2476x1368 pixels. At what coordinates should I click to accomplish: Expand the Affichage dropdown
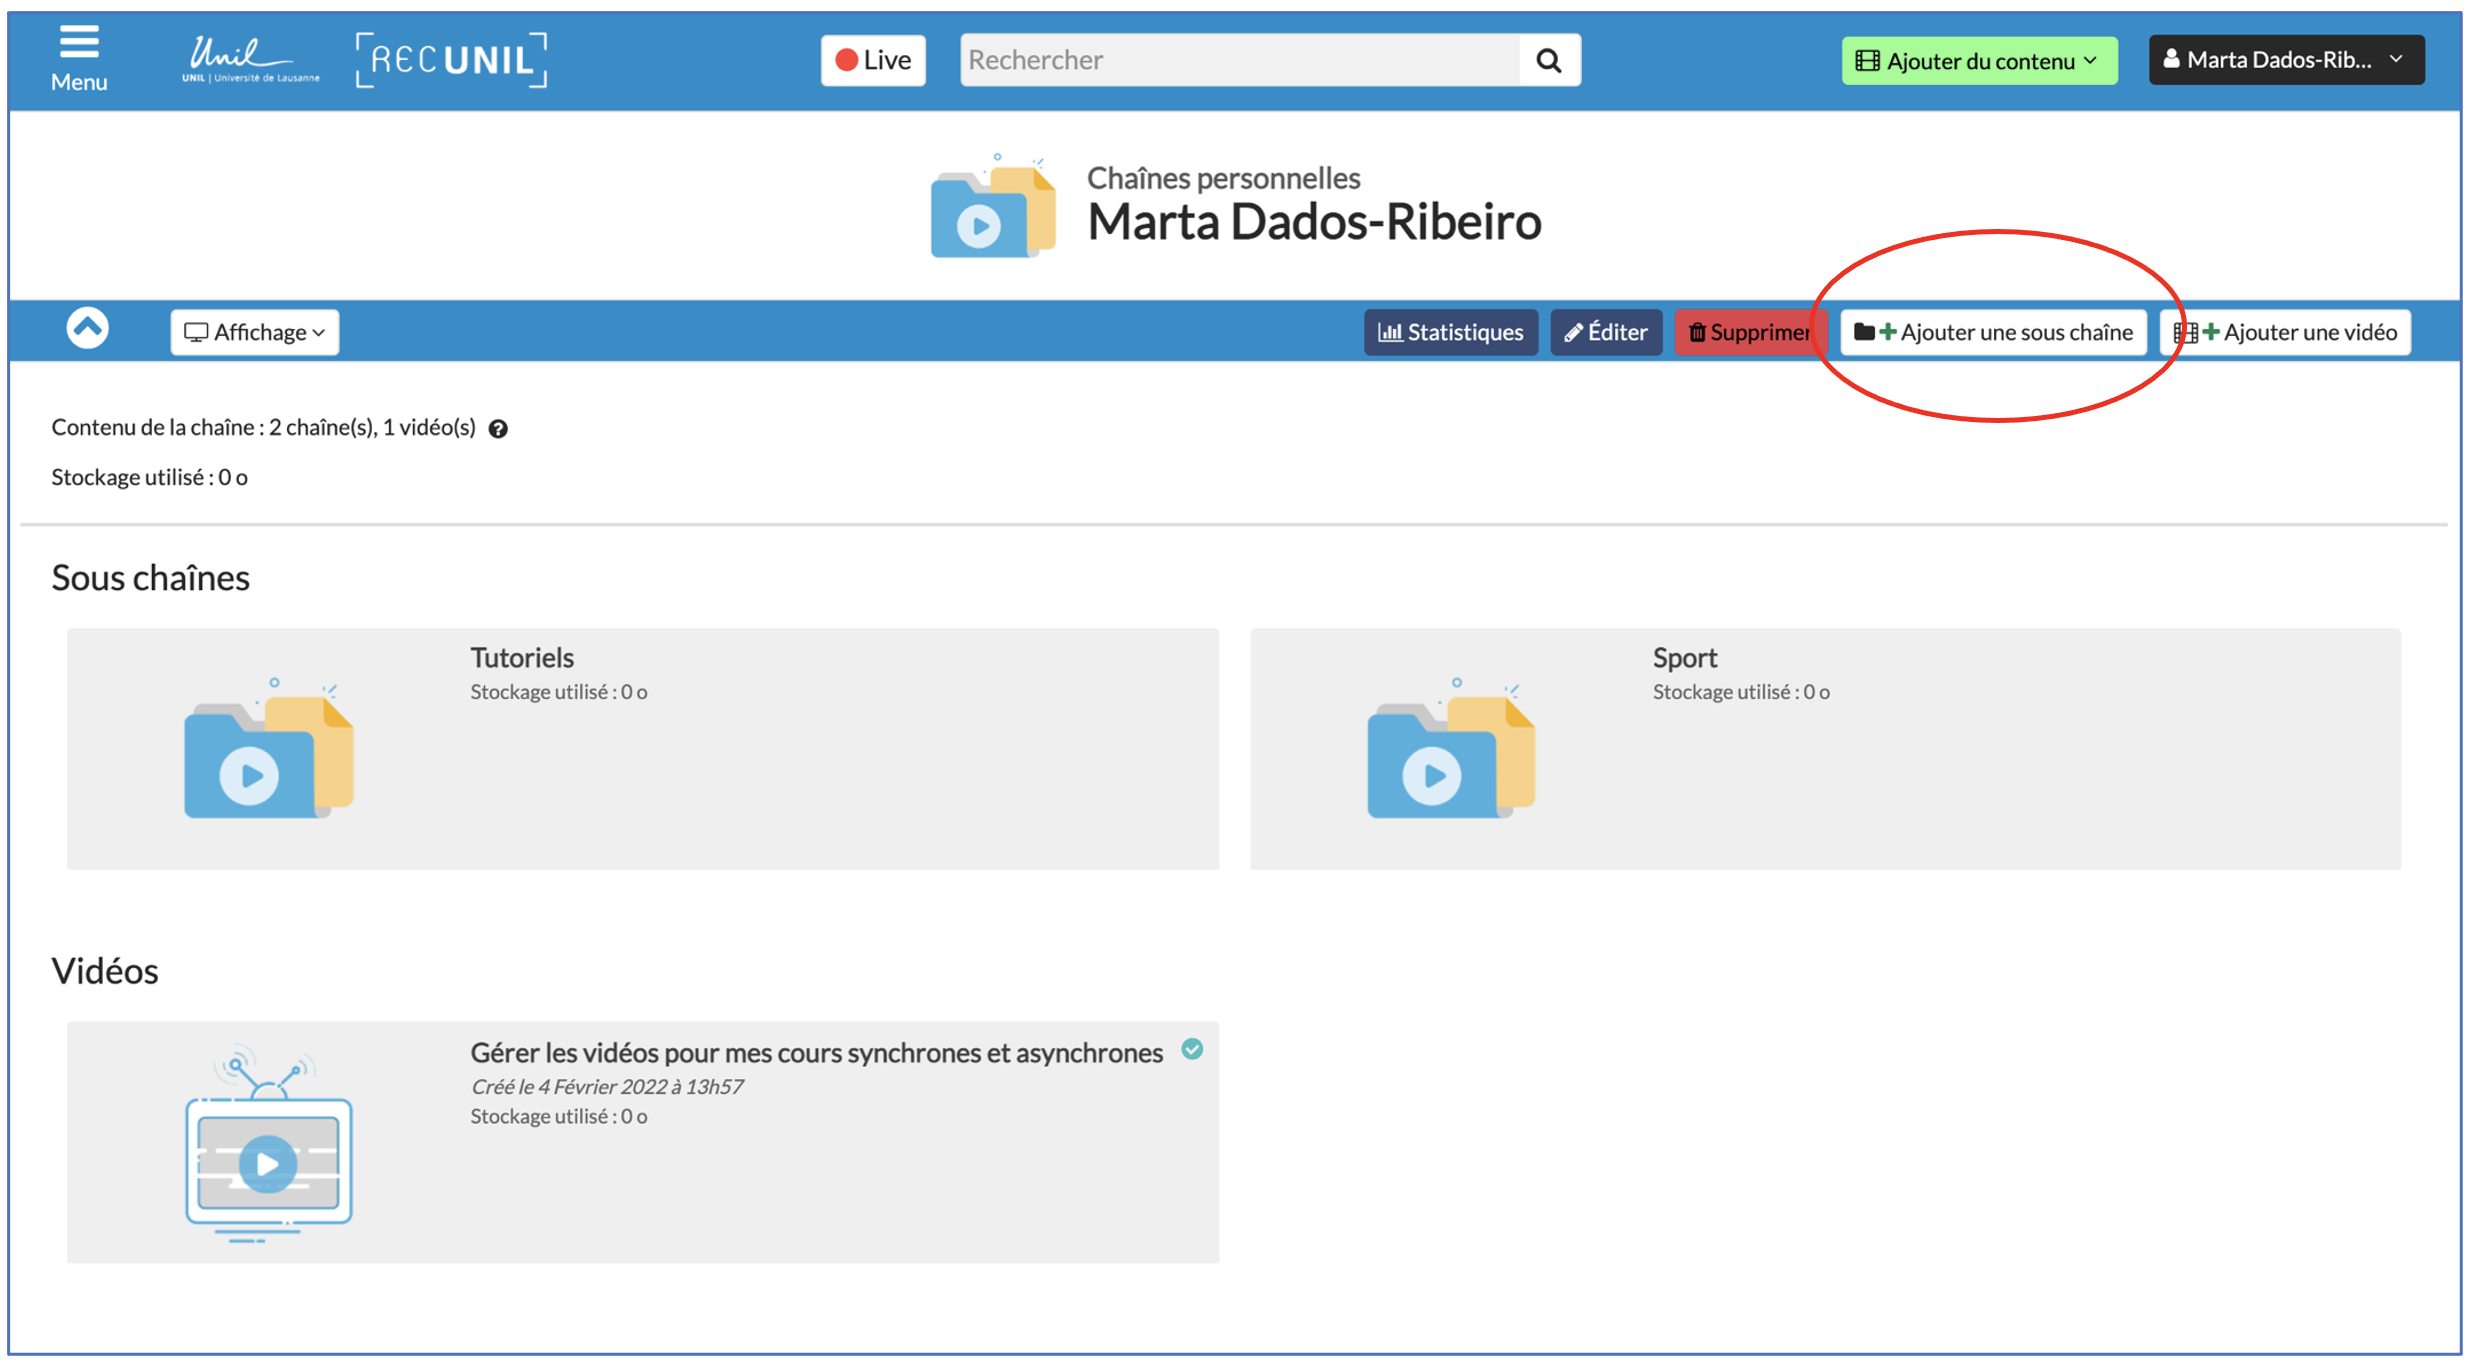(255, 332)
